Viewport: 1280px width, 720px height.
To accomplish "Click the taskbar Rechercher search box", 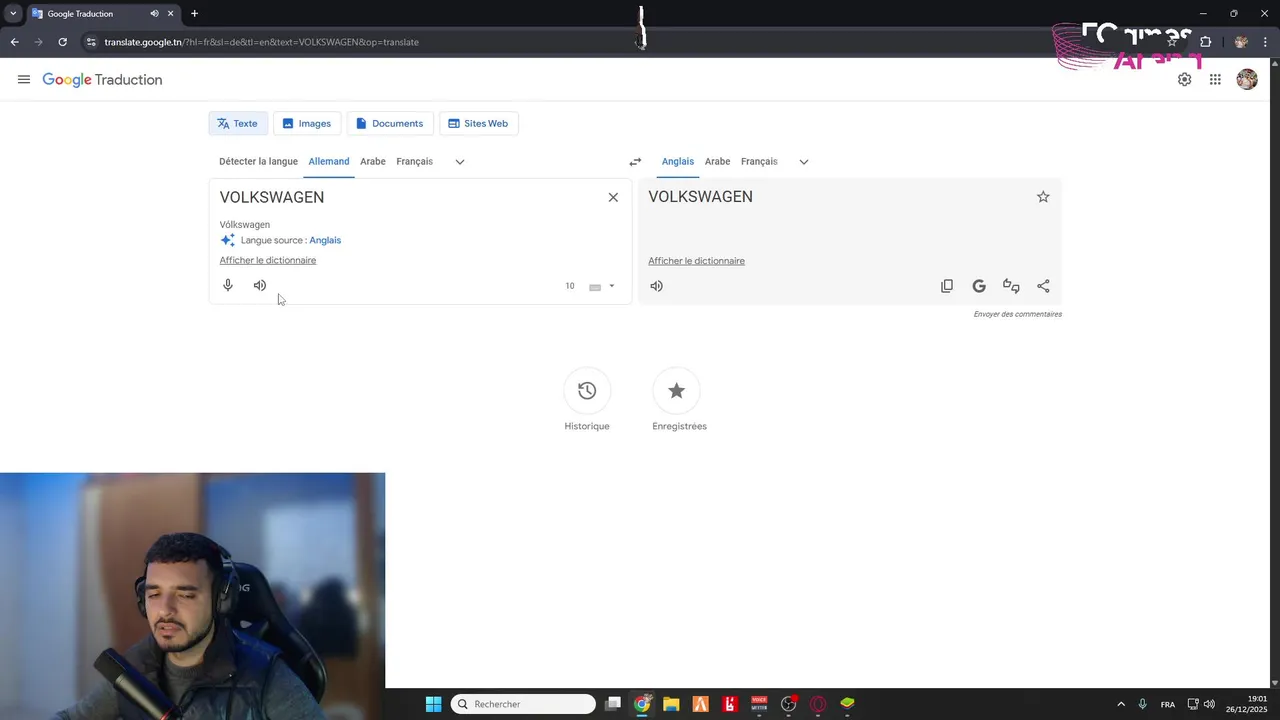I will 523,704.
